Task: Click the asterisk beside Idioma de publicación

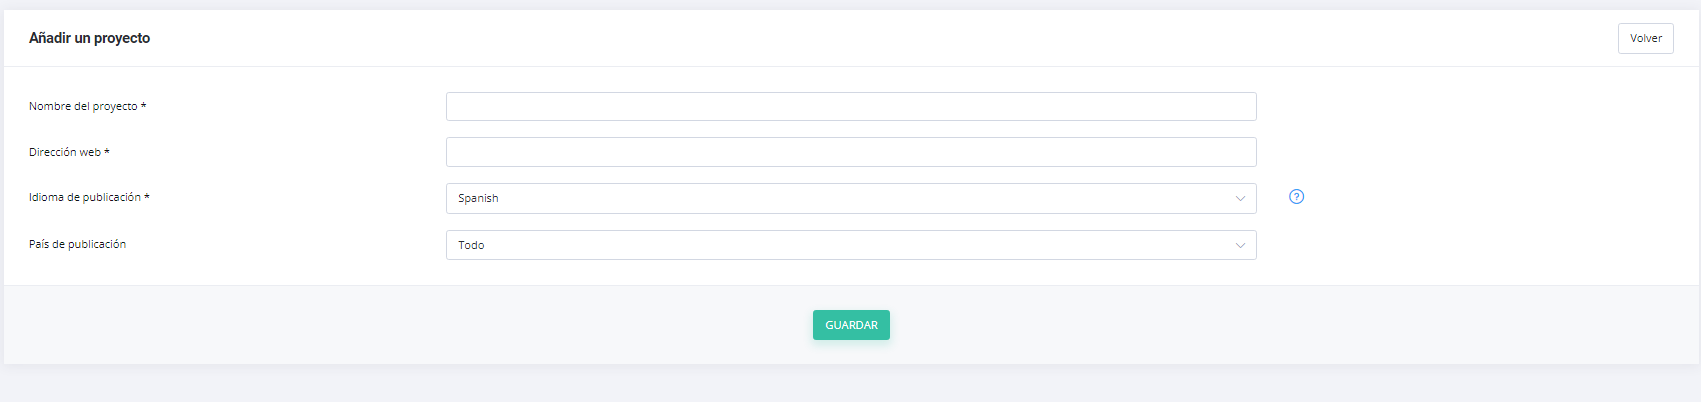Action: click(x=147, y=196)
